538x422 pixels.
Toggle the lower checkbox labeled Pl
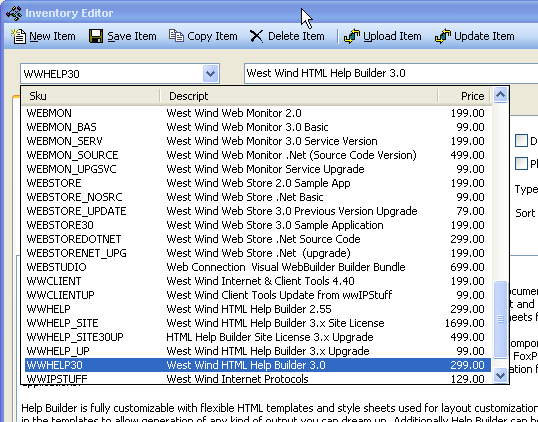coord(521,163)
